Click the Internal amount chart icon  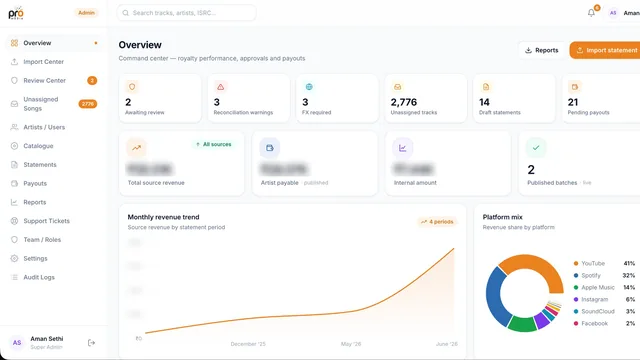(402, 148)
